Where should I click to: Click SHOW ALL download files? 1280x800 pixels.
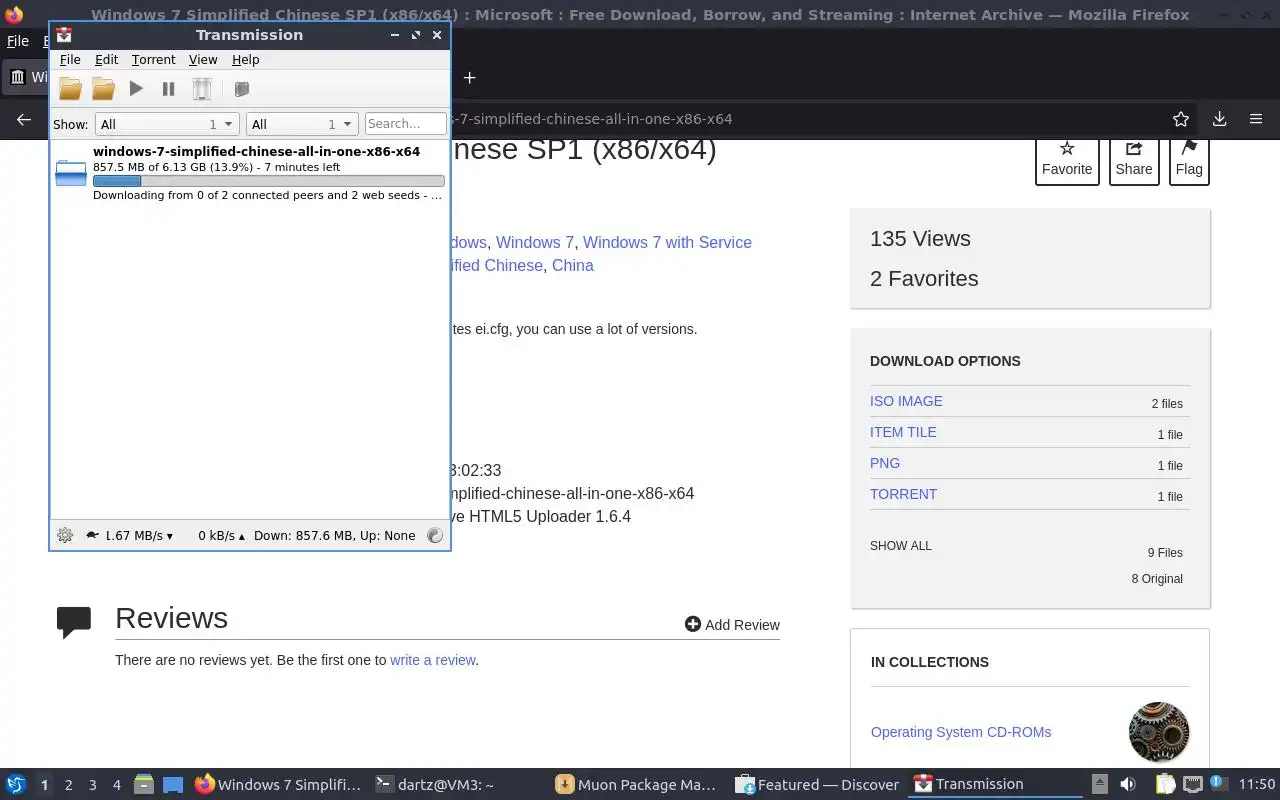coord(900,546)
